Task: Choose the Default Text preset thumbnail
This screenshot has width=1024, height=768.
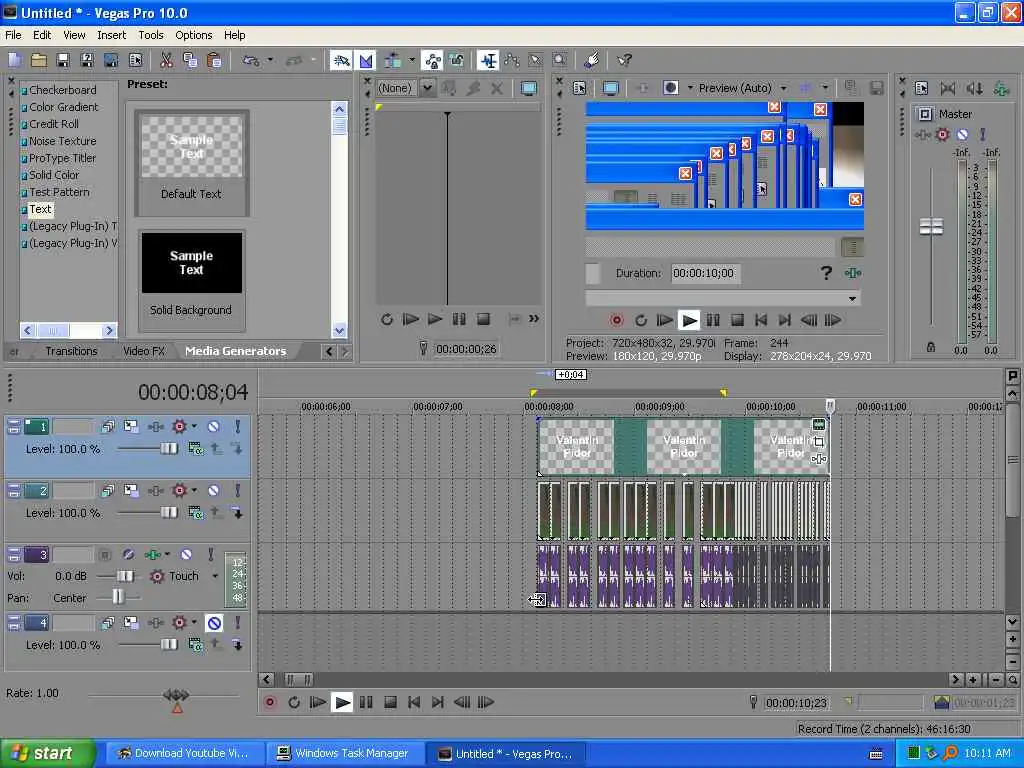Action: pos(191,147)
